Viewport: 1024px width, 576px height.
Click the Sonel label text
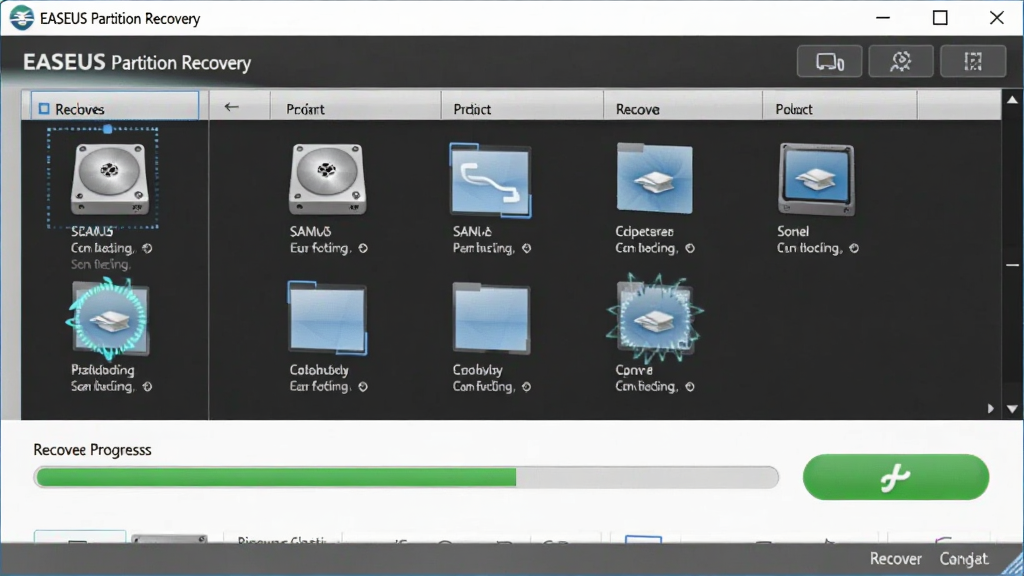[793, 231]
